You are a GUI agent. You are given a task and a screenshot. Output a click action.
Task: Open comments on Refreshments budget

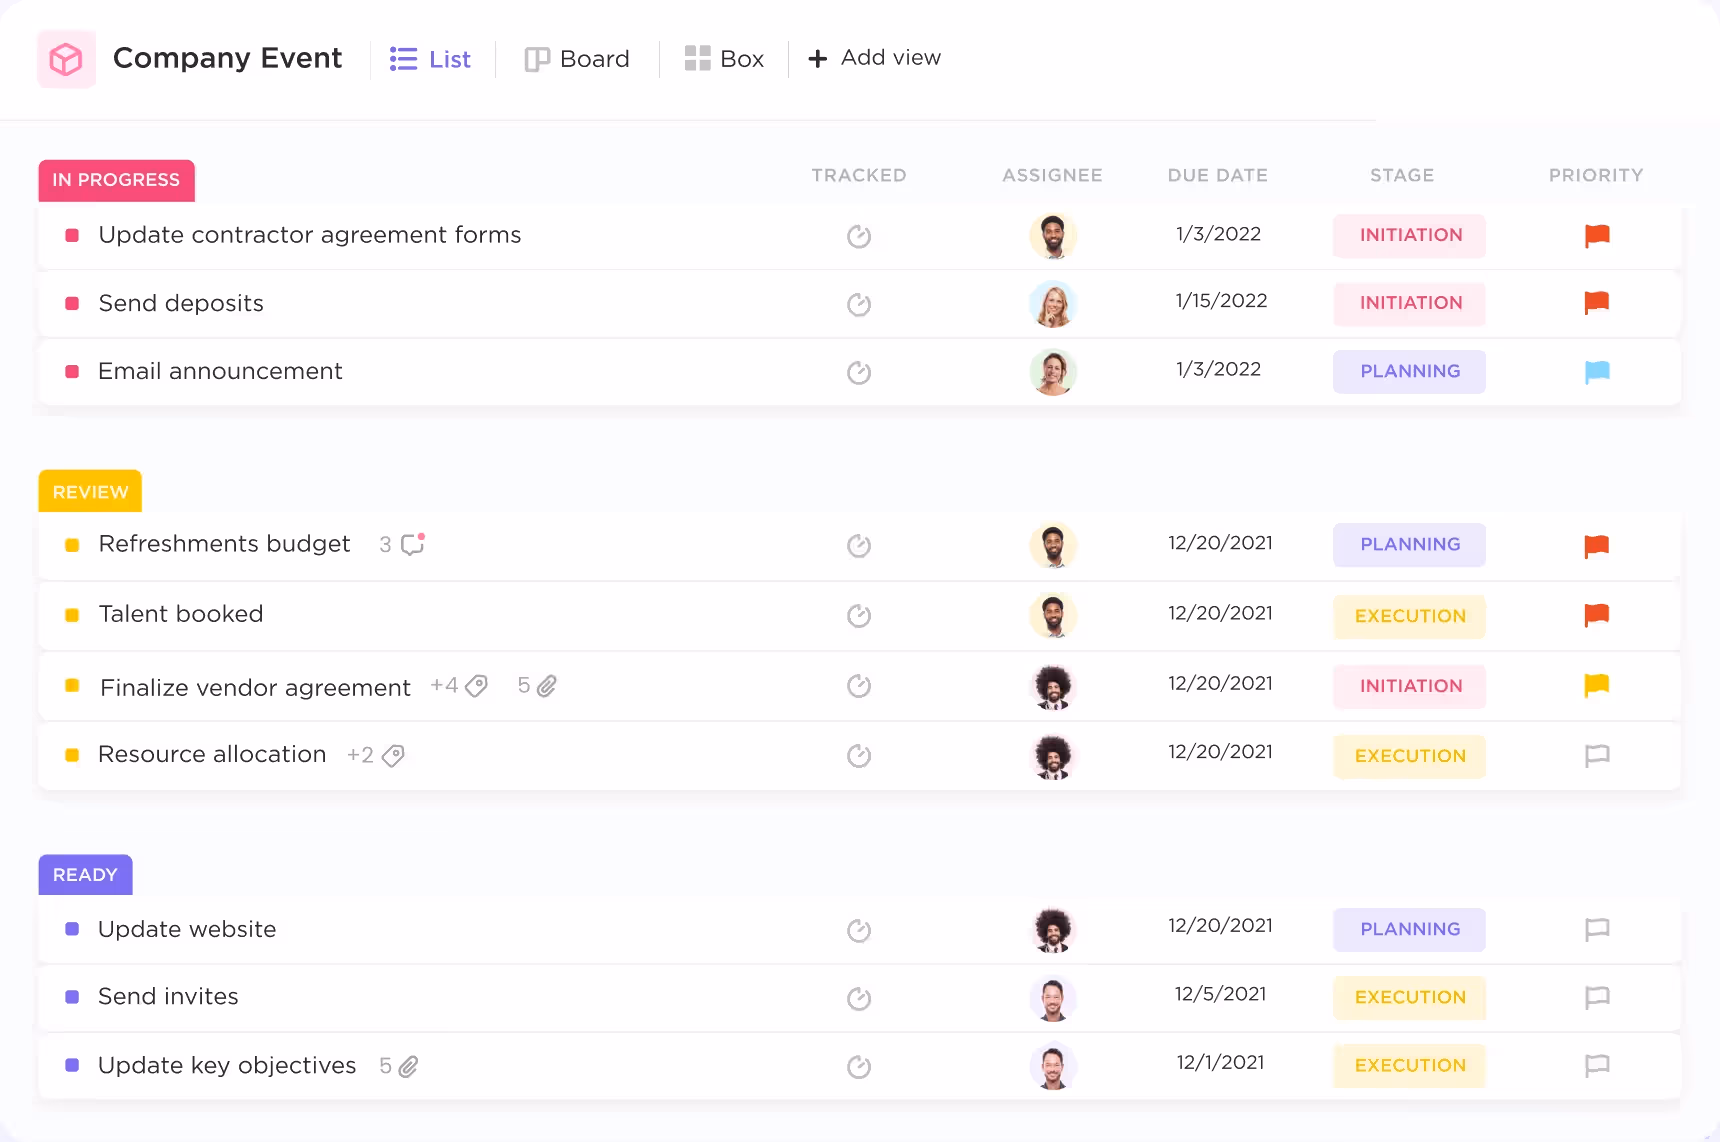[x=410, y=545]
